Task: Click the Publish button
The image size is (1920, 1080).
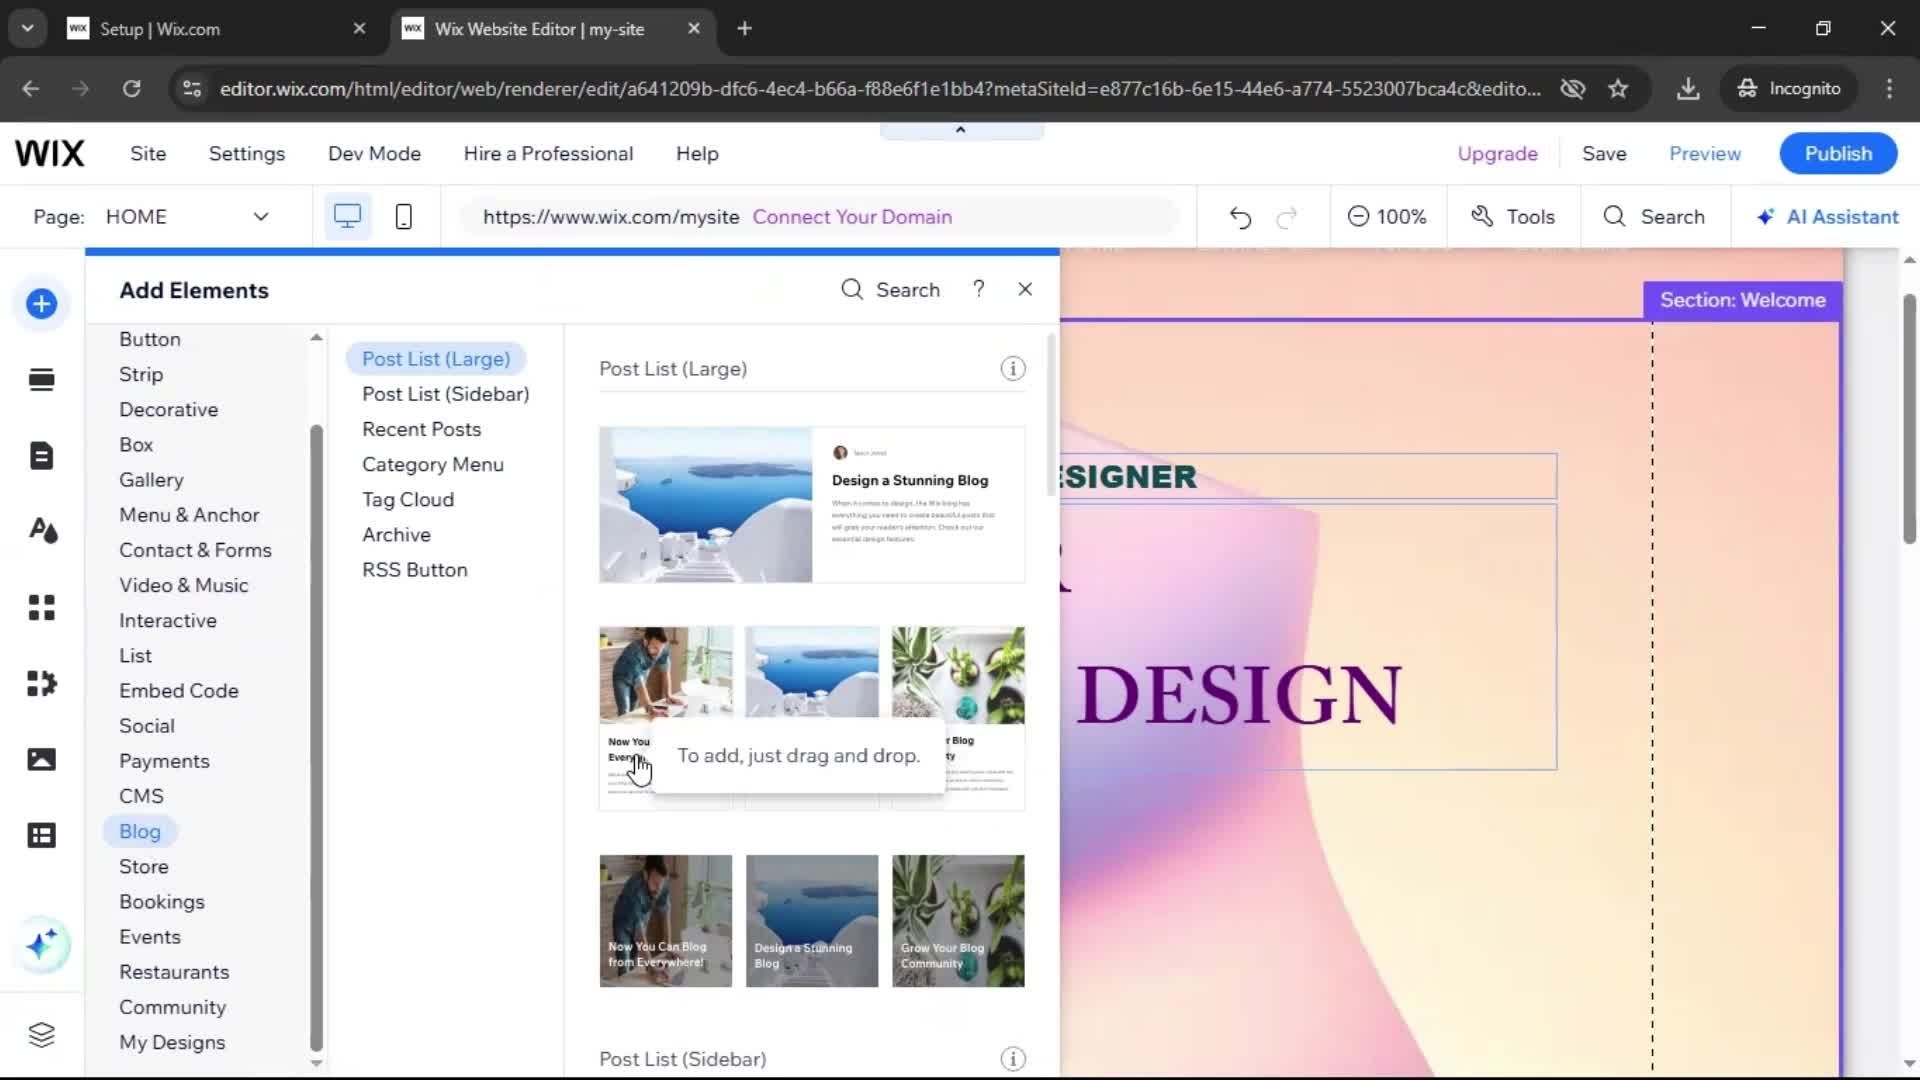Action: [1838, 154]
